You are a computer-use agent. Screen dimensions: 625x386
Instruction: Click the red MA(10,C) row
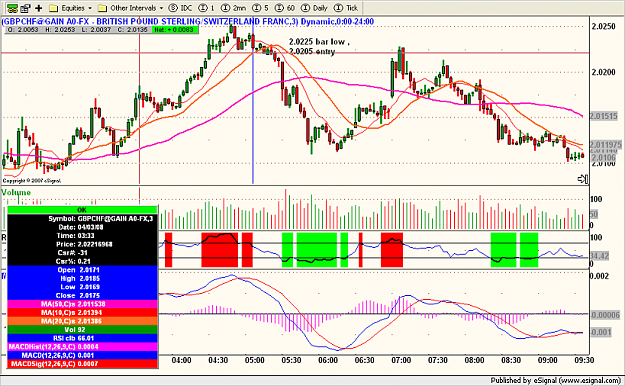[82, 313]
